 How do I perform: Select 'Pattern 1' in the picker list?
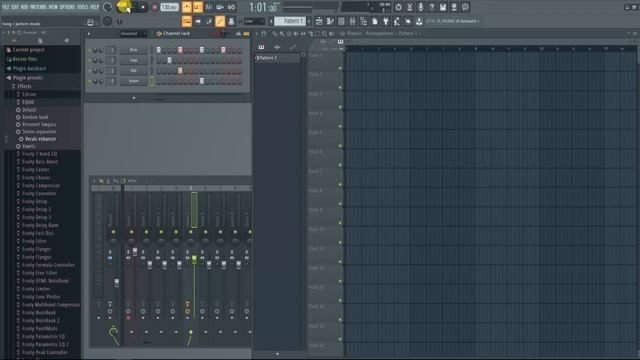pos(277,58)
